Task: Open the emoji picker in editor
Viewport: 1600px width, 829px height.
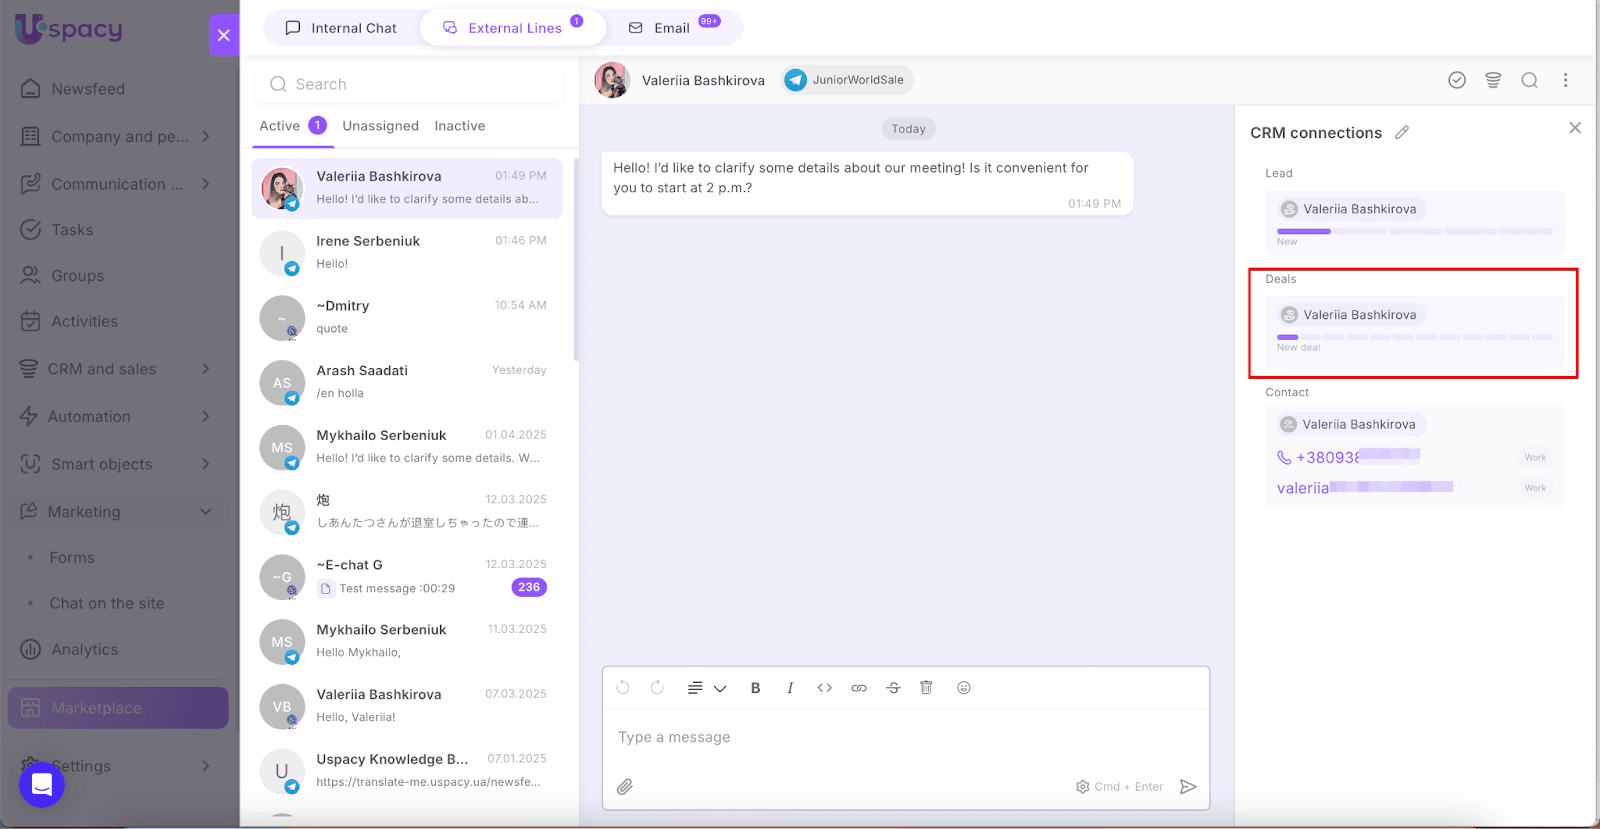Action: 964,688
